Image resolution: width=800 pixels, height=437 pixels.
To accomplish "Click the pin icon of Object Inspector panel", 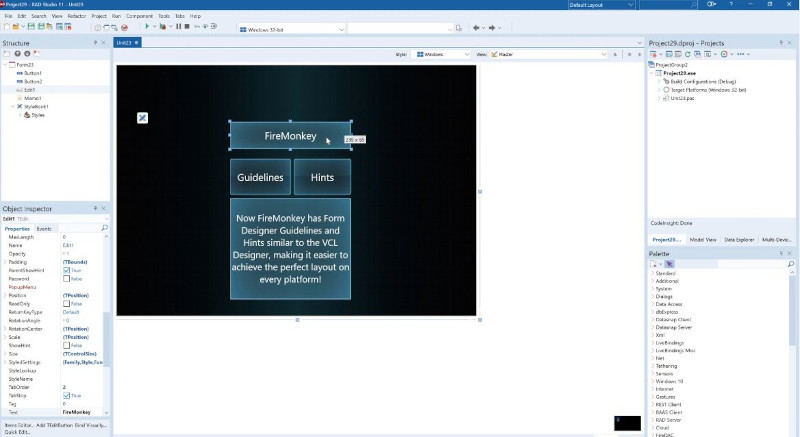I will tap(95, 209).
